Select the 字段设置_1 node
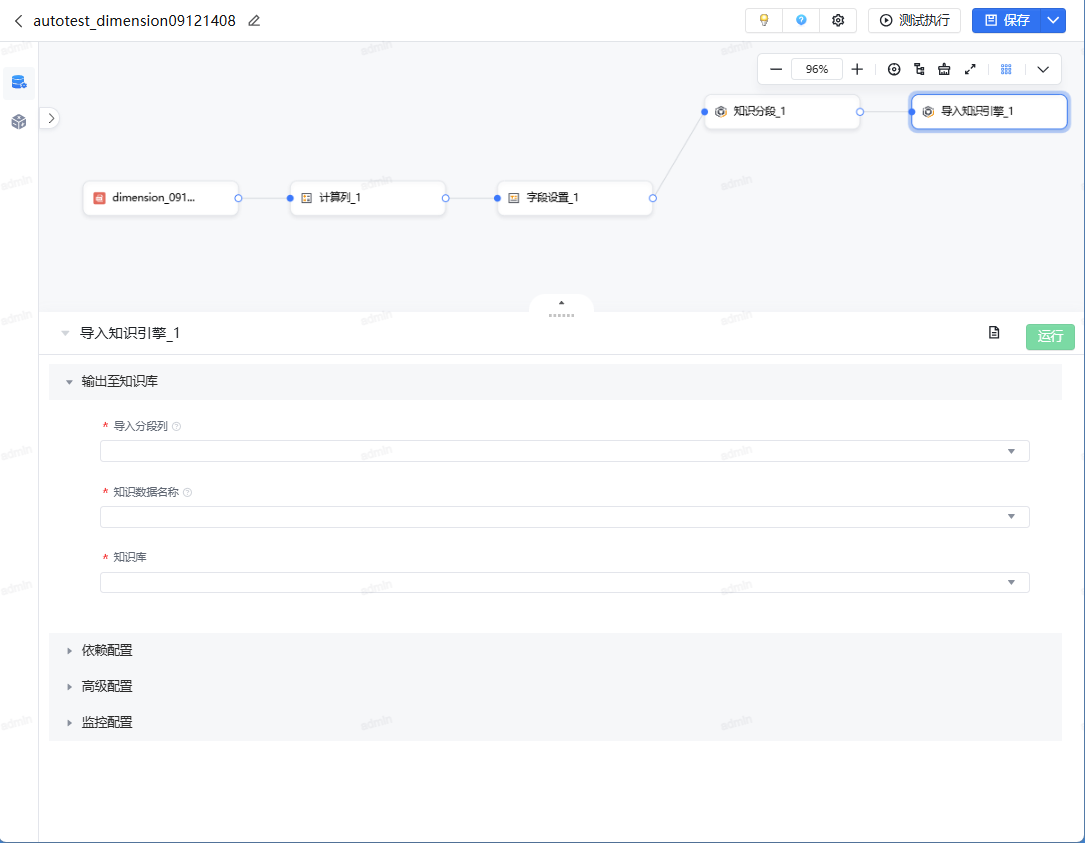The width and height of the screenshot is (1085, 843). click(x=575, y=198)
